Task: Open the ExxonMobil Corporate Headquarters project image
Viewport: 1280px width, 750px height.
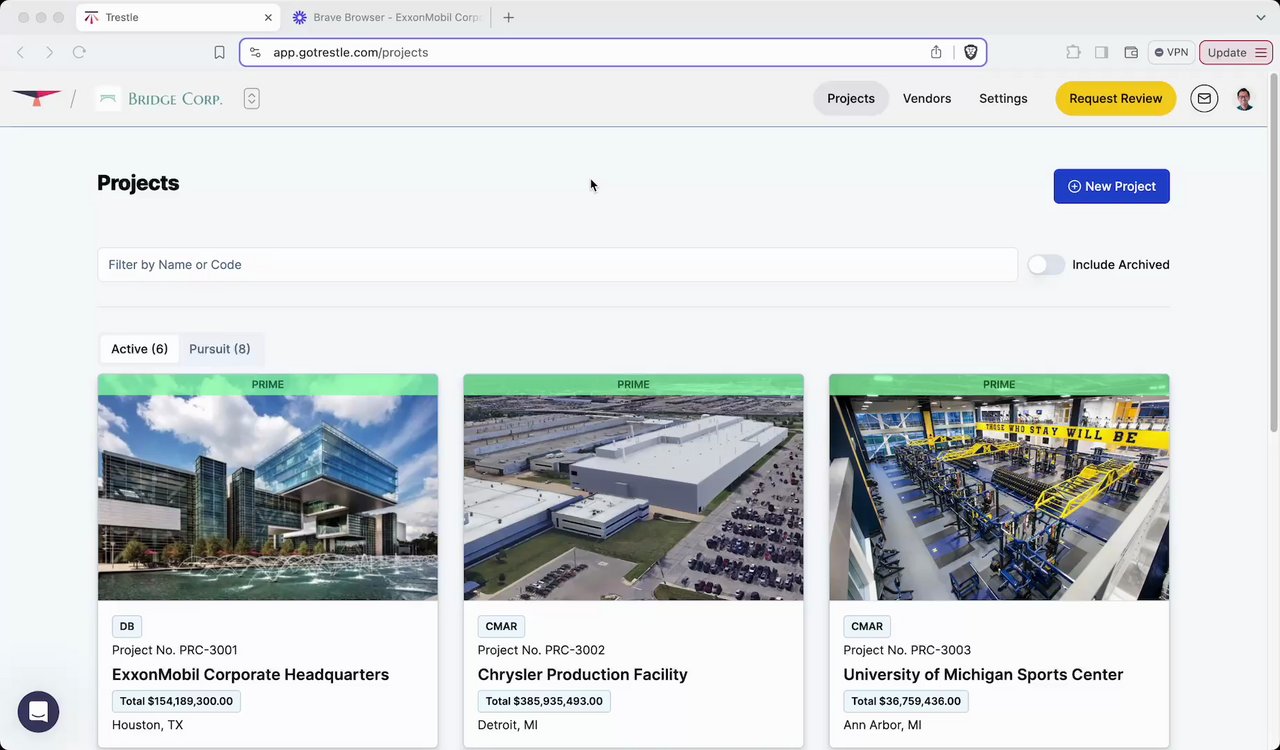Action: click(268, 497)
